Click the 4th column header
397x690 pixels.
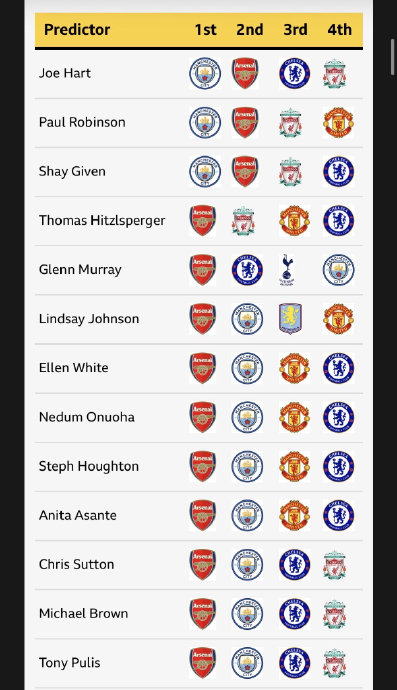(x=339, y=29)
